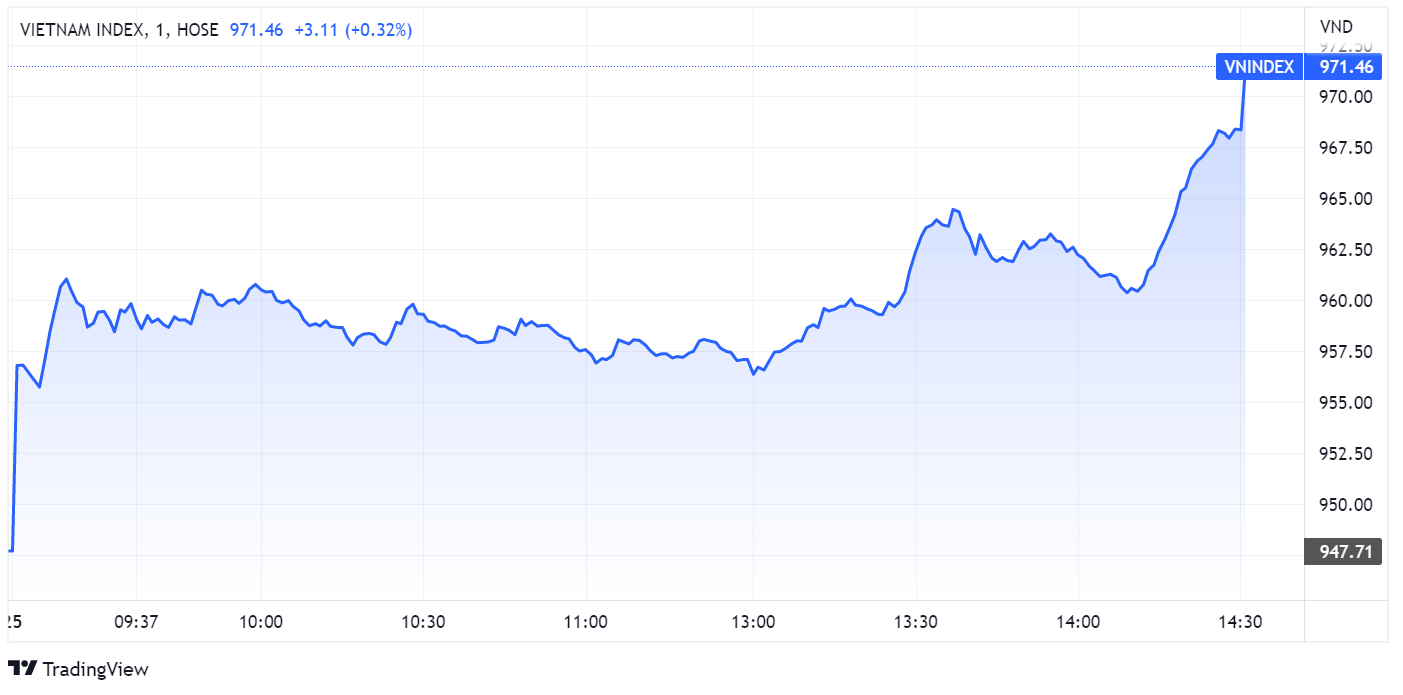Viewport: 1403px width, 695px height.
Task: Click the gray 947.71 price axis label
Action: (1344, 551)
